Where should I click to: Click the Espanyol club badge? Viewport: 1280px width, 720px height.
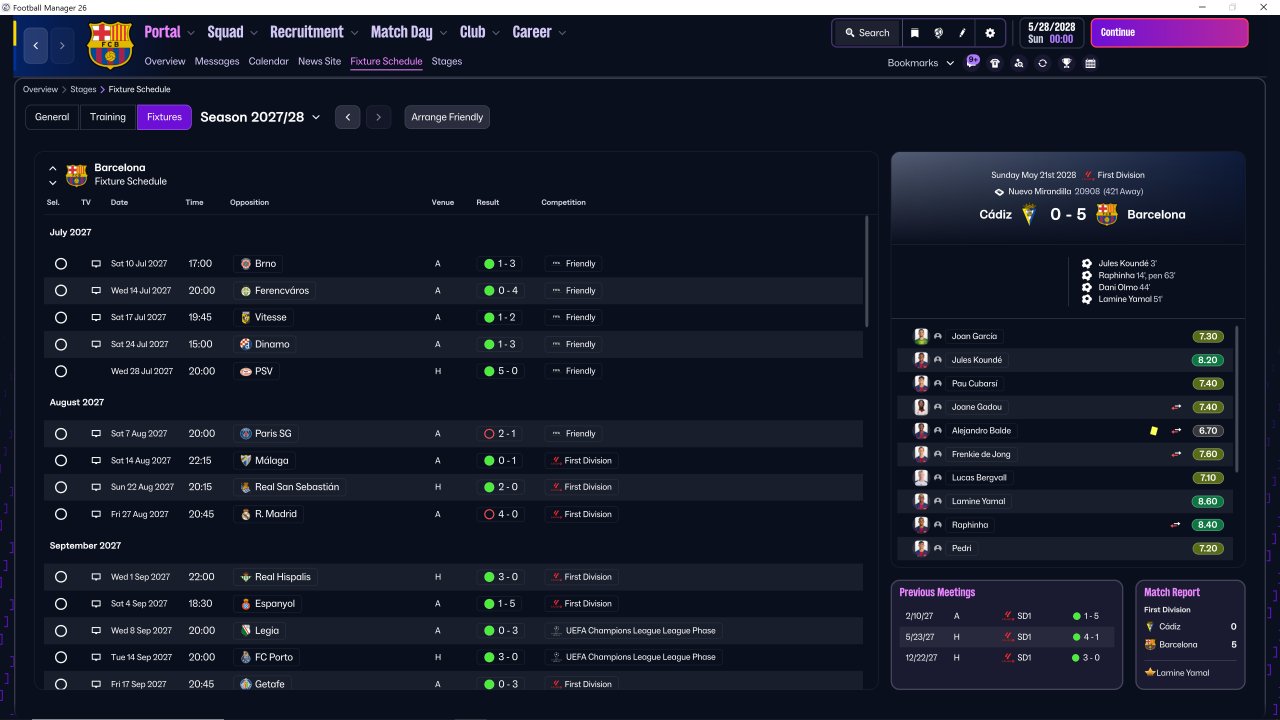246,604
